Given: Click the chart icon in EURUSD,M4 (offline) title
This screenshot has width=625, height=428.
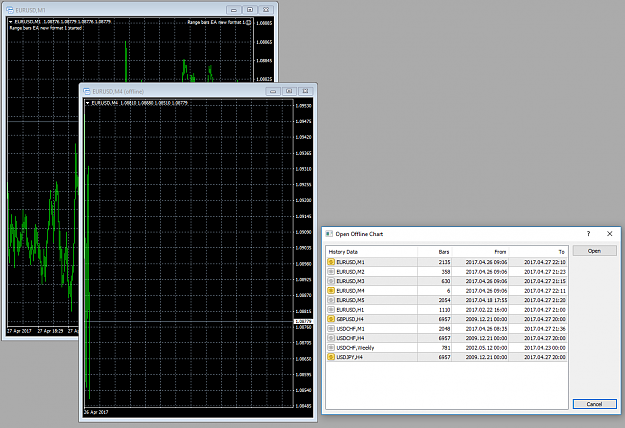Looking at the screenshot, I should (x=86, y=91).
